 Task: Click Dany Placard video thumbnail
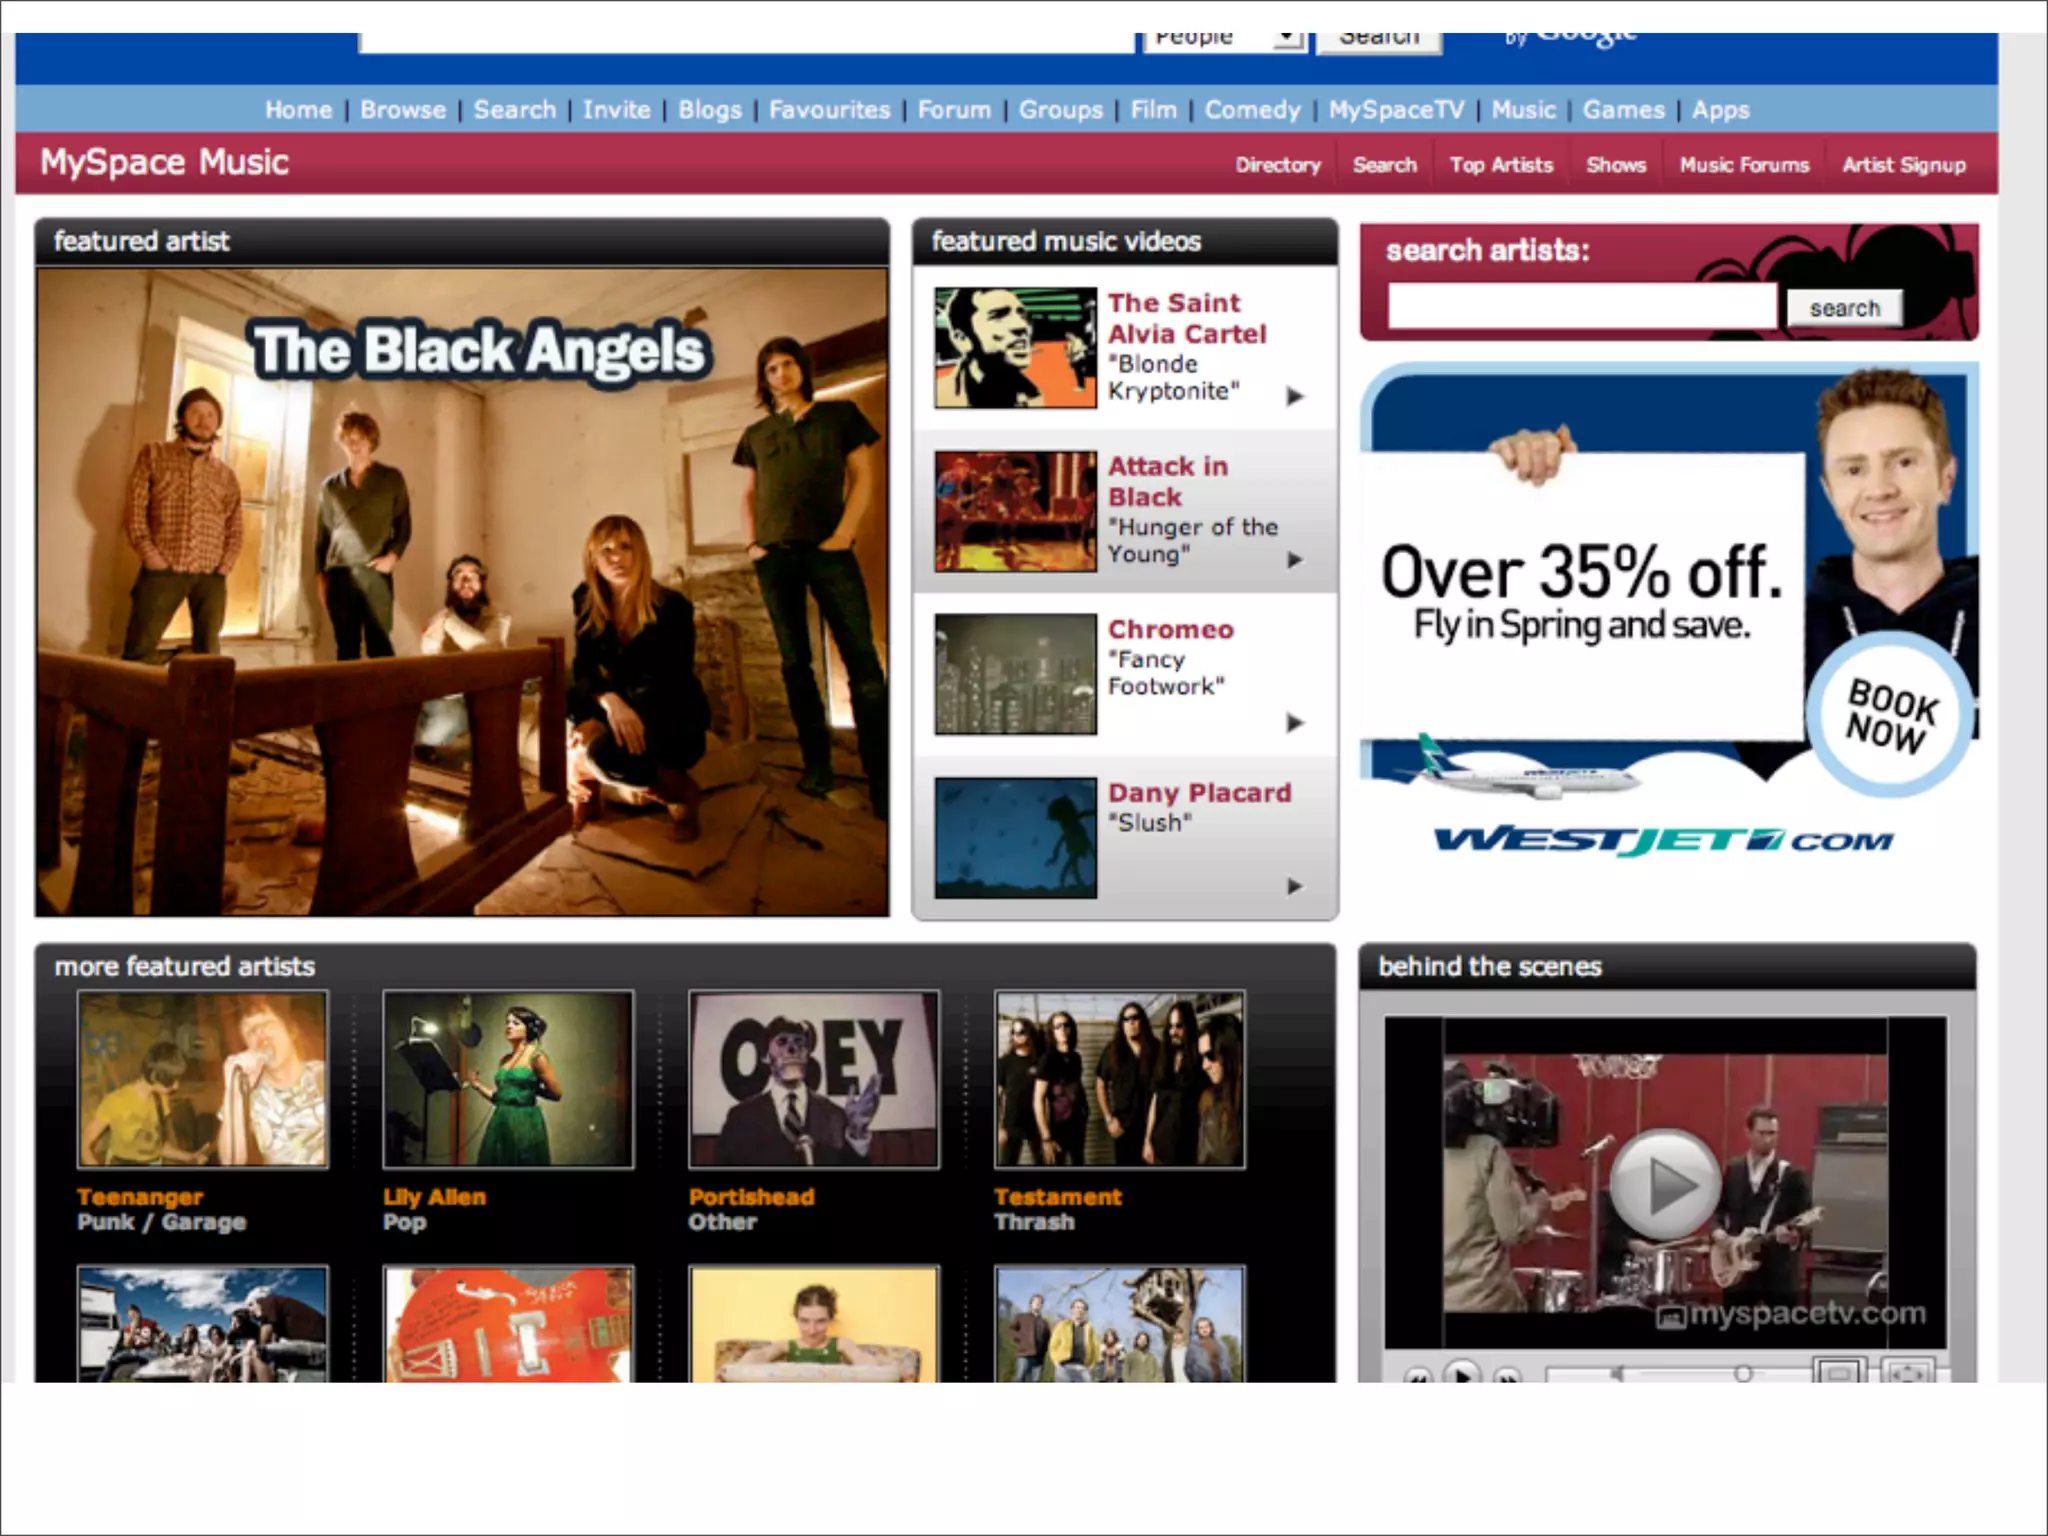[x=1015, y=838]
